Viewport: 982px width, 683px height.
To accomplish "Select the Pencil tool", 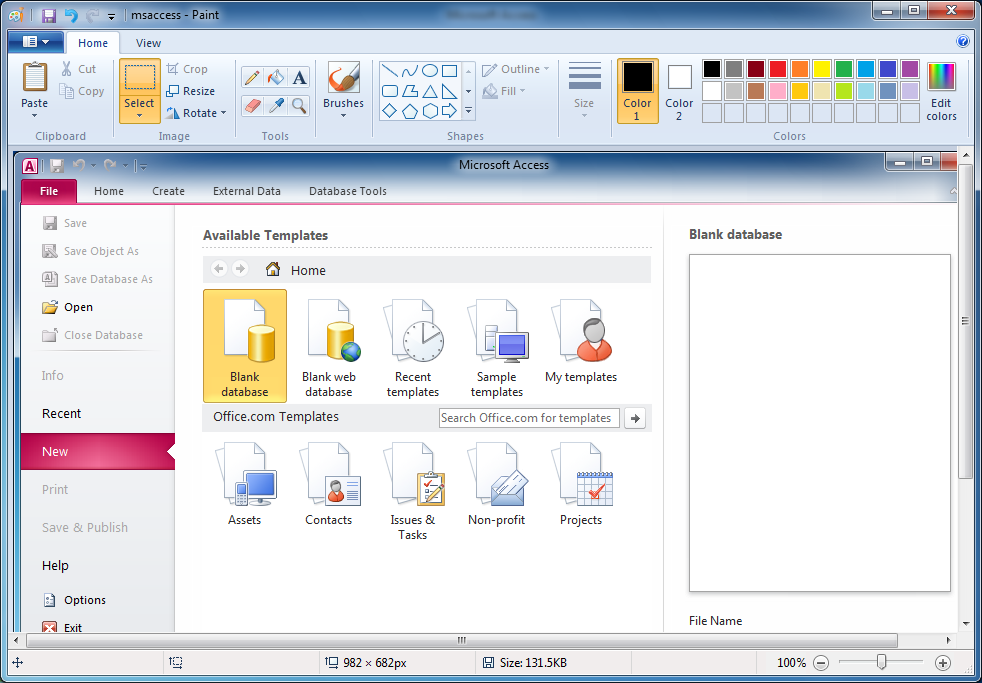I will (x=252, y=78).
